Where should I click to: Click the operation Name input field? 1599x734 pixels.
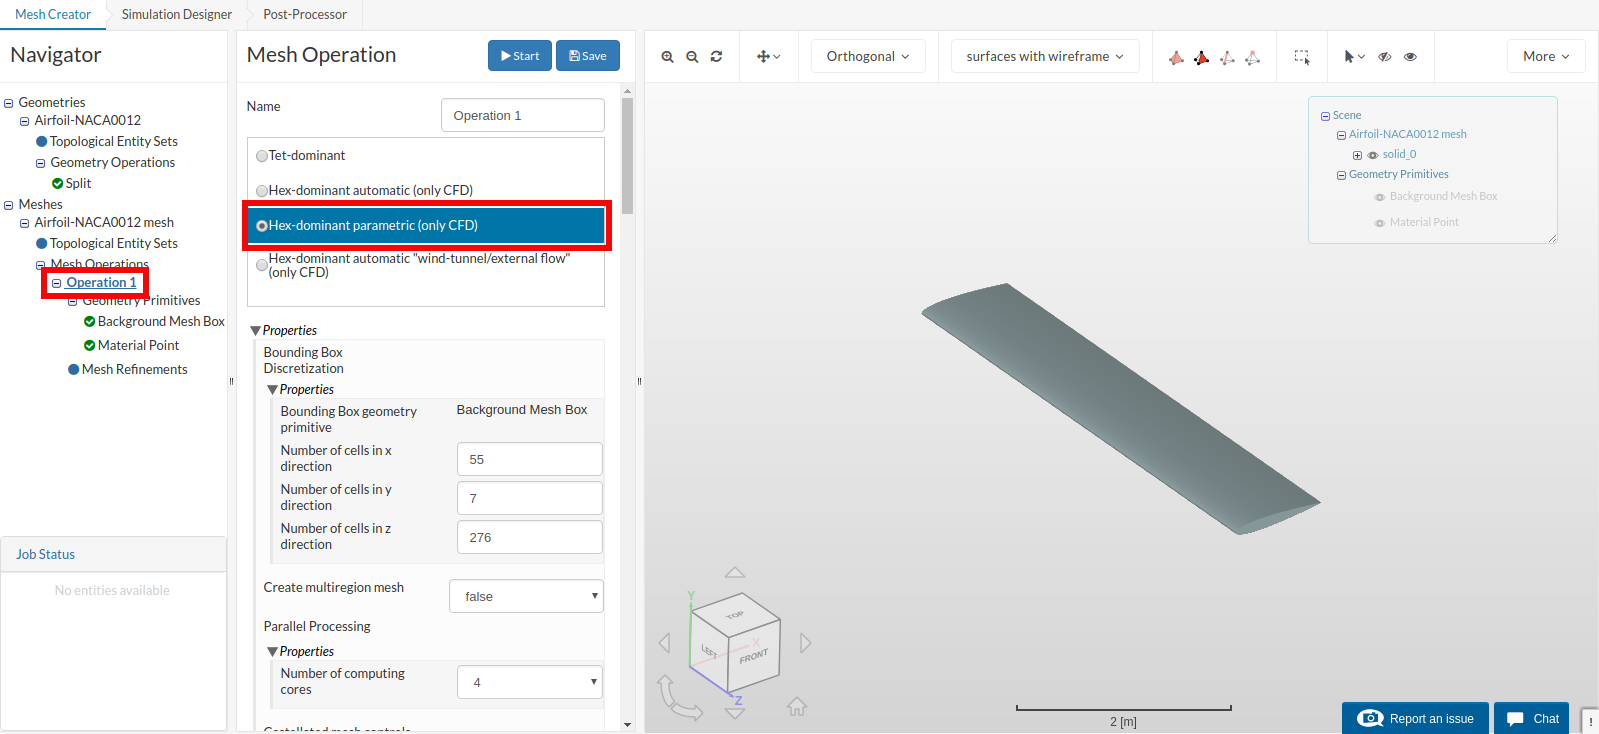[x=523, y=115]
